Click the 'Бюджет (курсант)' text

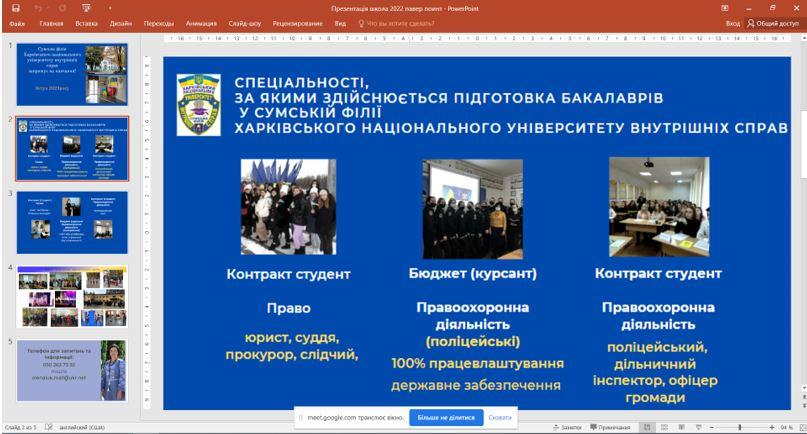(x=472, y=273)
